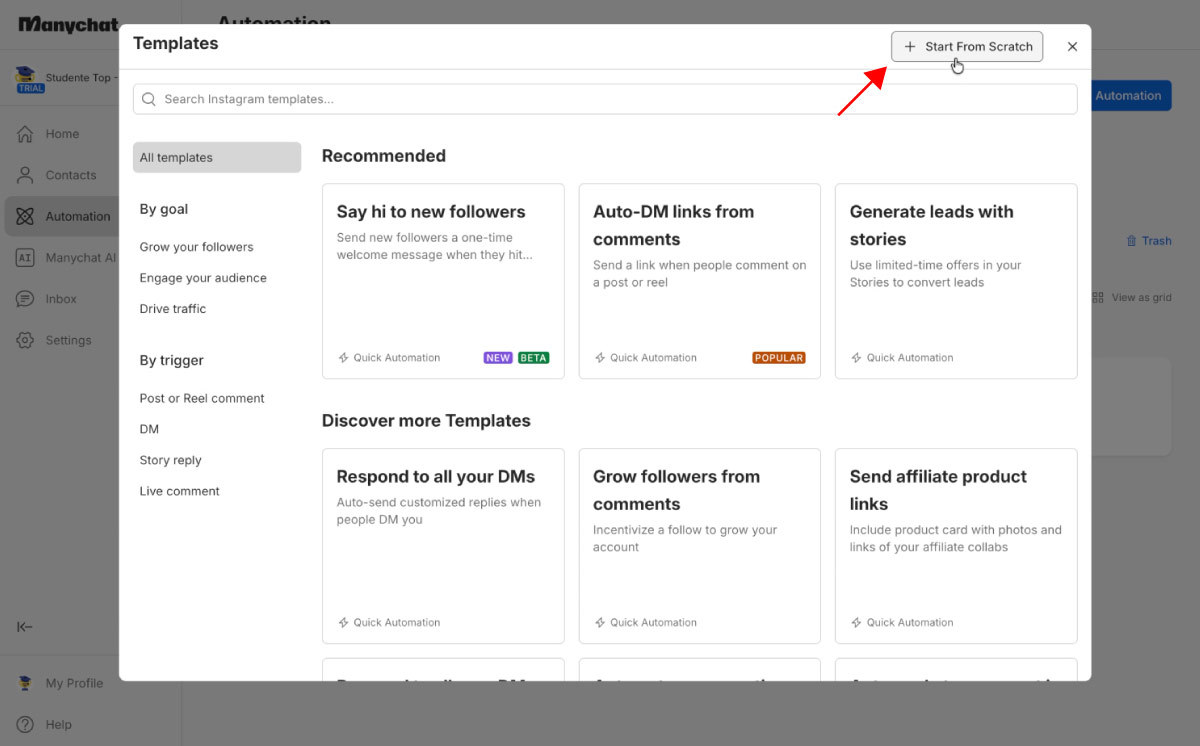Filter by Grow your followers goal
Screen dimensions: 1200x746
pyautogui.click(x=197, y=247)
